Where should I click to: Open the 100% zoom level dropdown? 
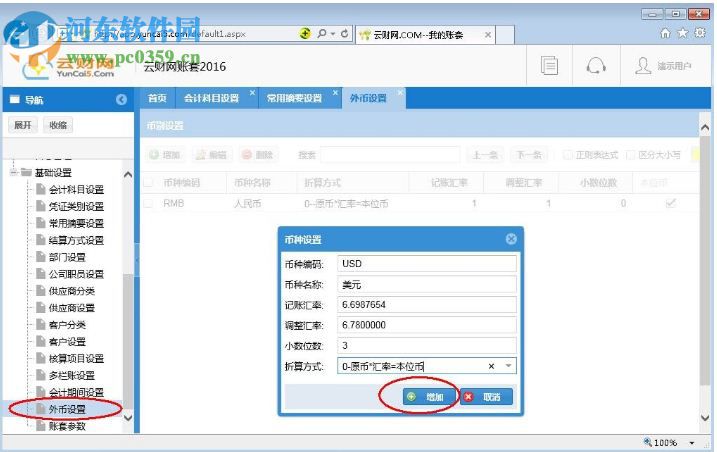click(691, 442)
